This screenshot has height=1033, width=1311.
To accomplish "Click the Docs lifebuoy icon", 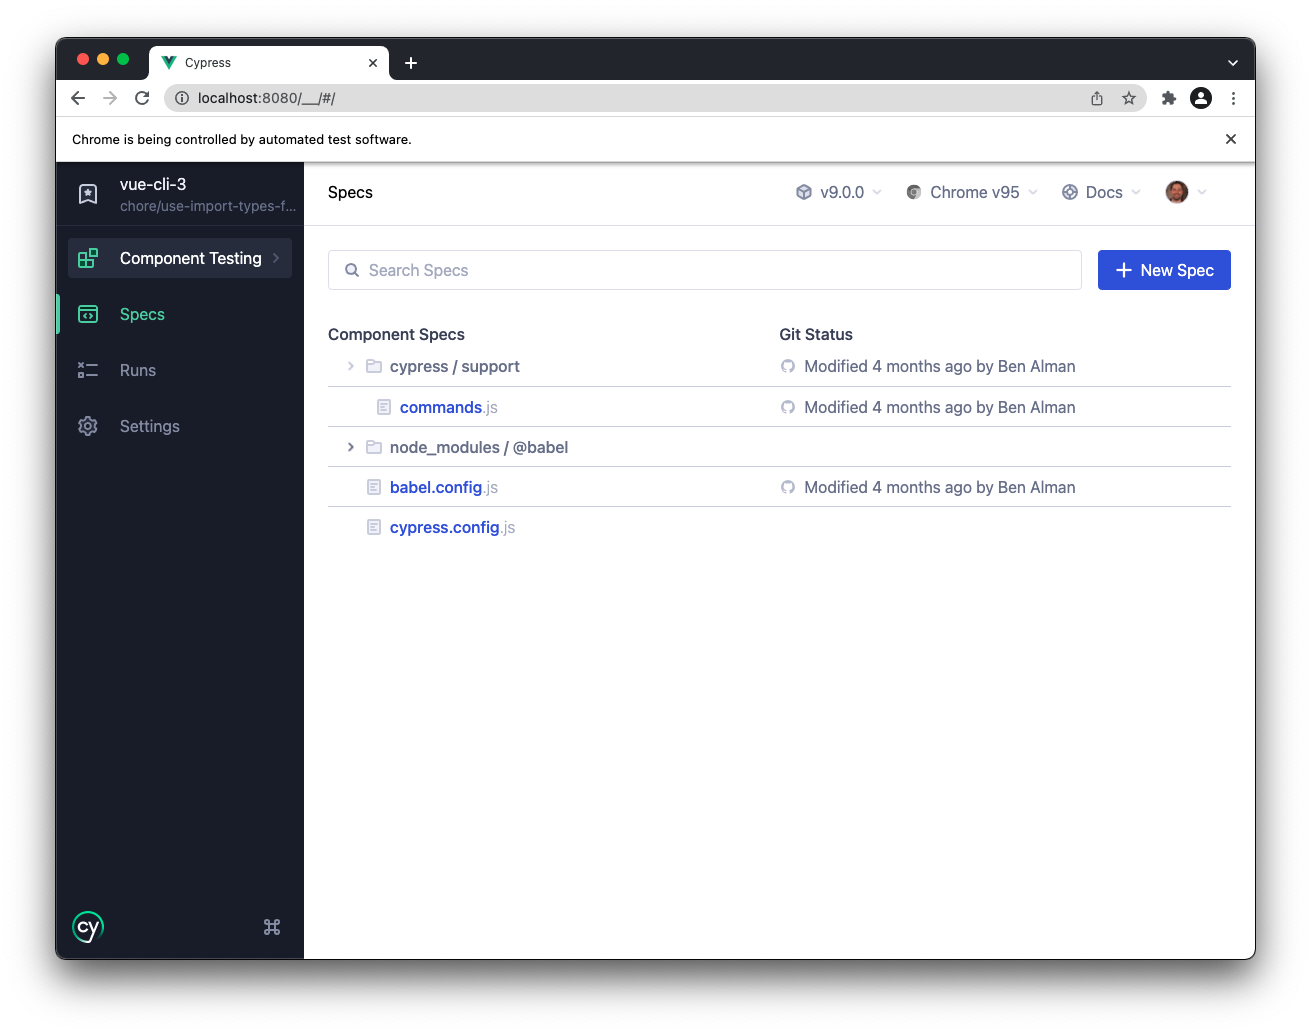I will tap(1070, 192).
